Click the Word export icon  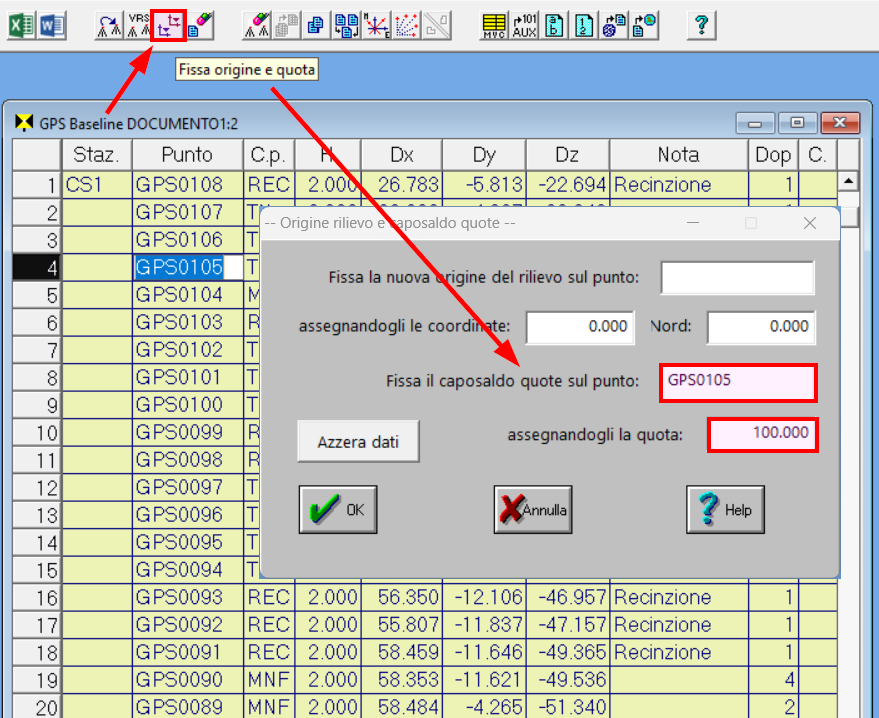(52, 25)
